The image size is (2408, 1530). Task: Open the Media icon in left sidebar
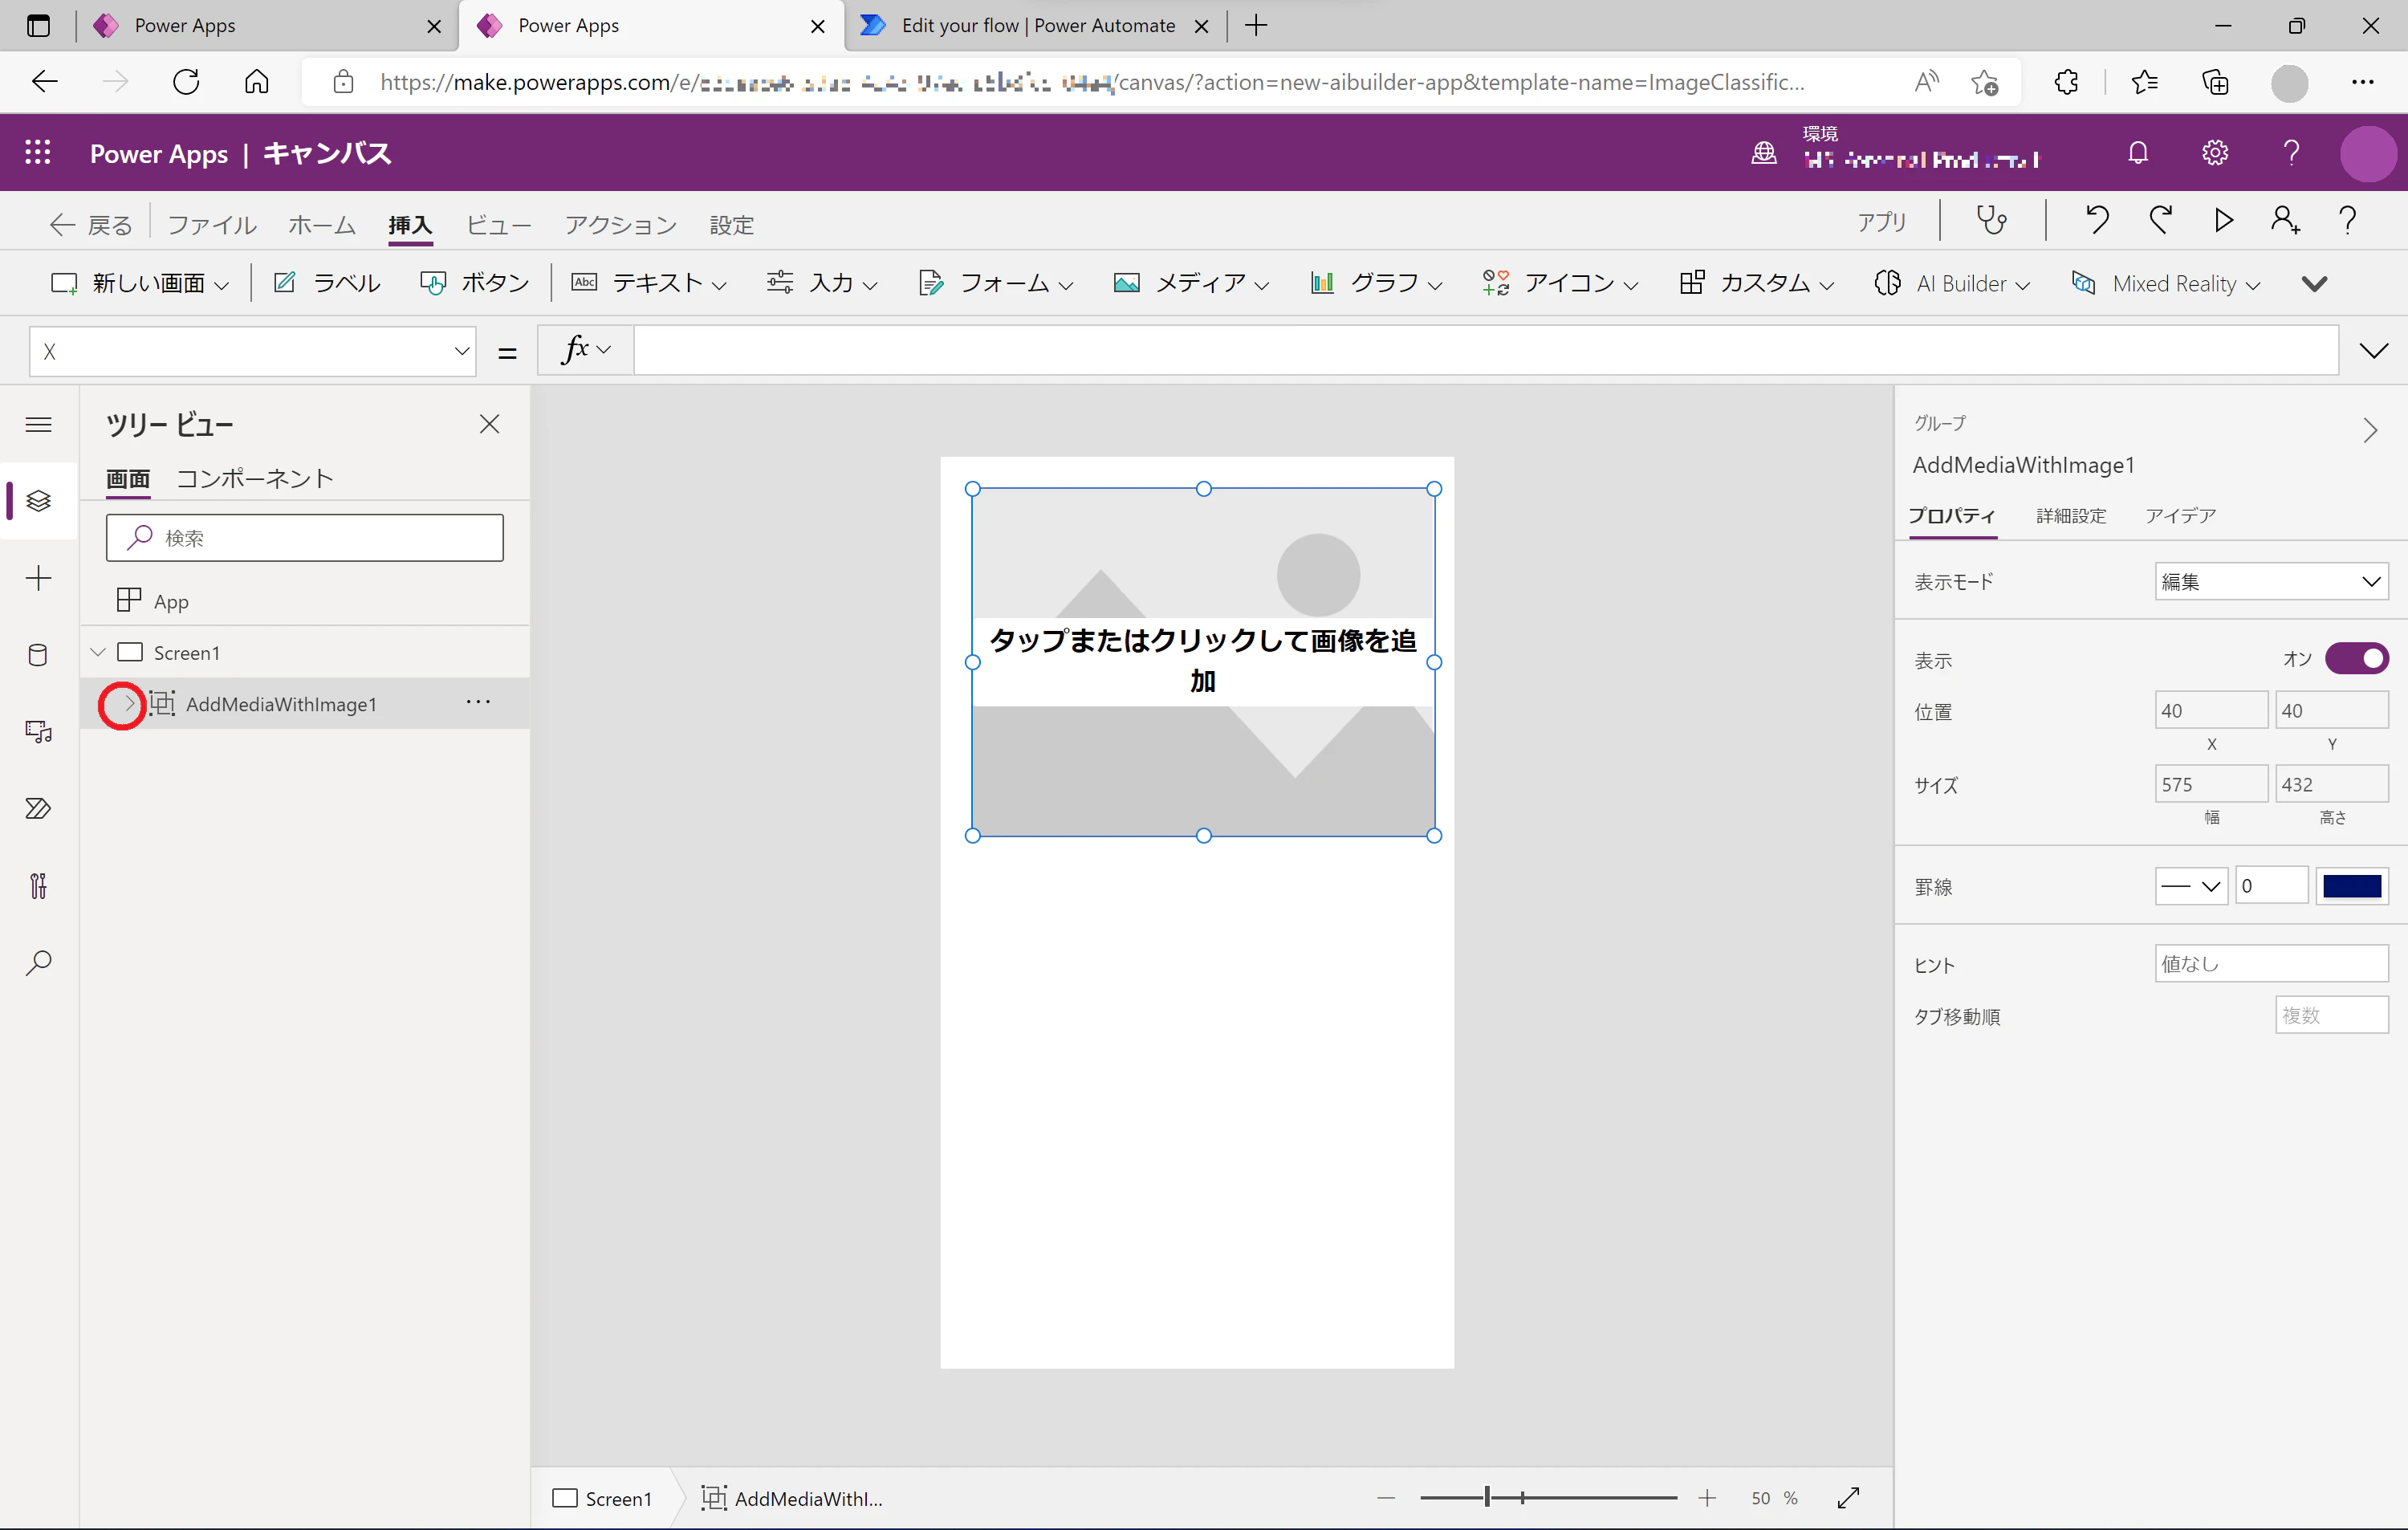39,732
